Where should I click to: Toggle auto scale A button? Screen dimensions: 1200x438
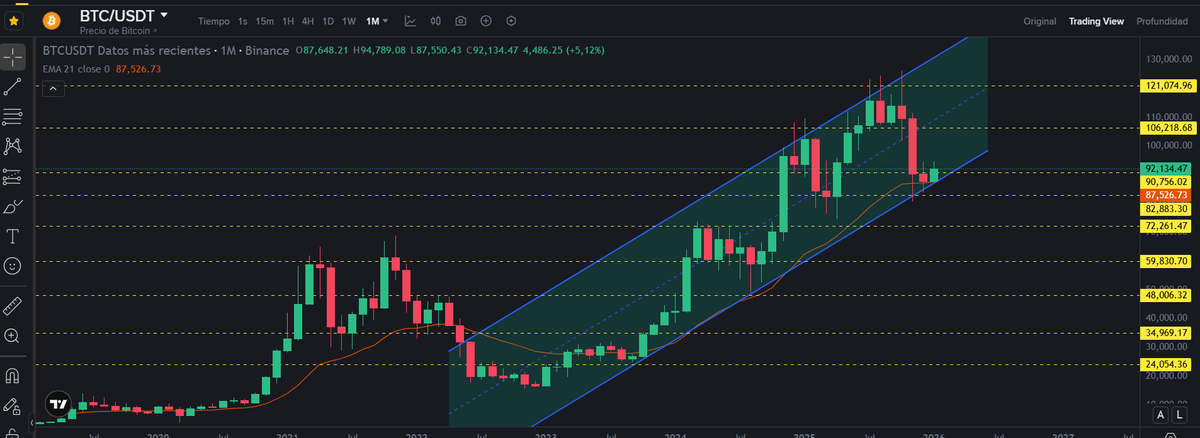(1160, 414)
